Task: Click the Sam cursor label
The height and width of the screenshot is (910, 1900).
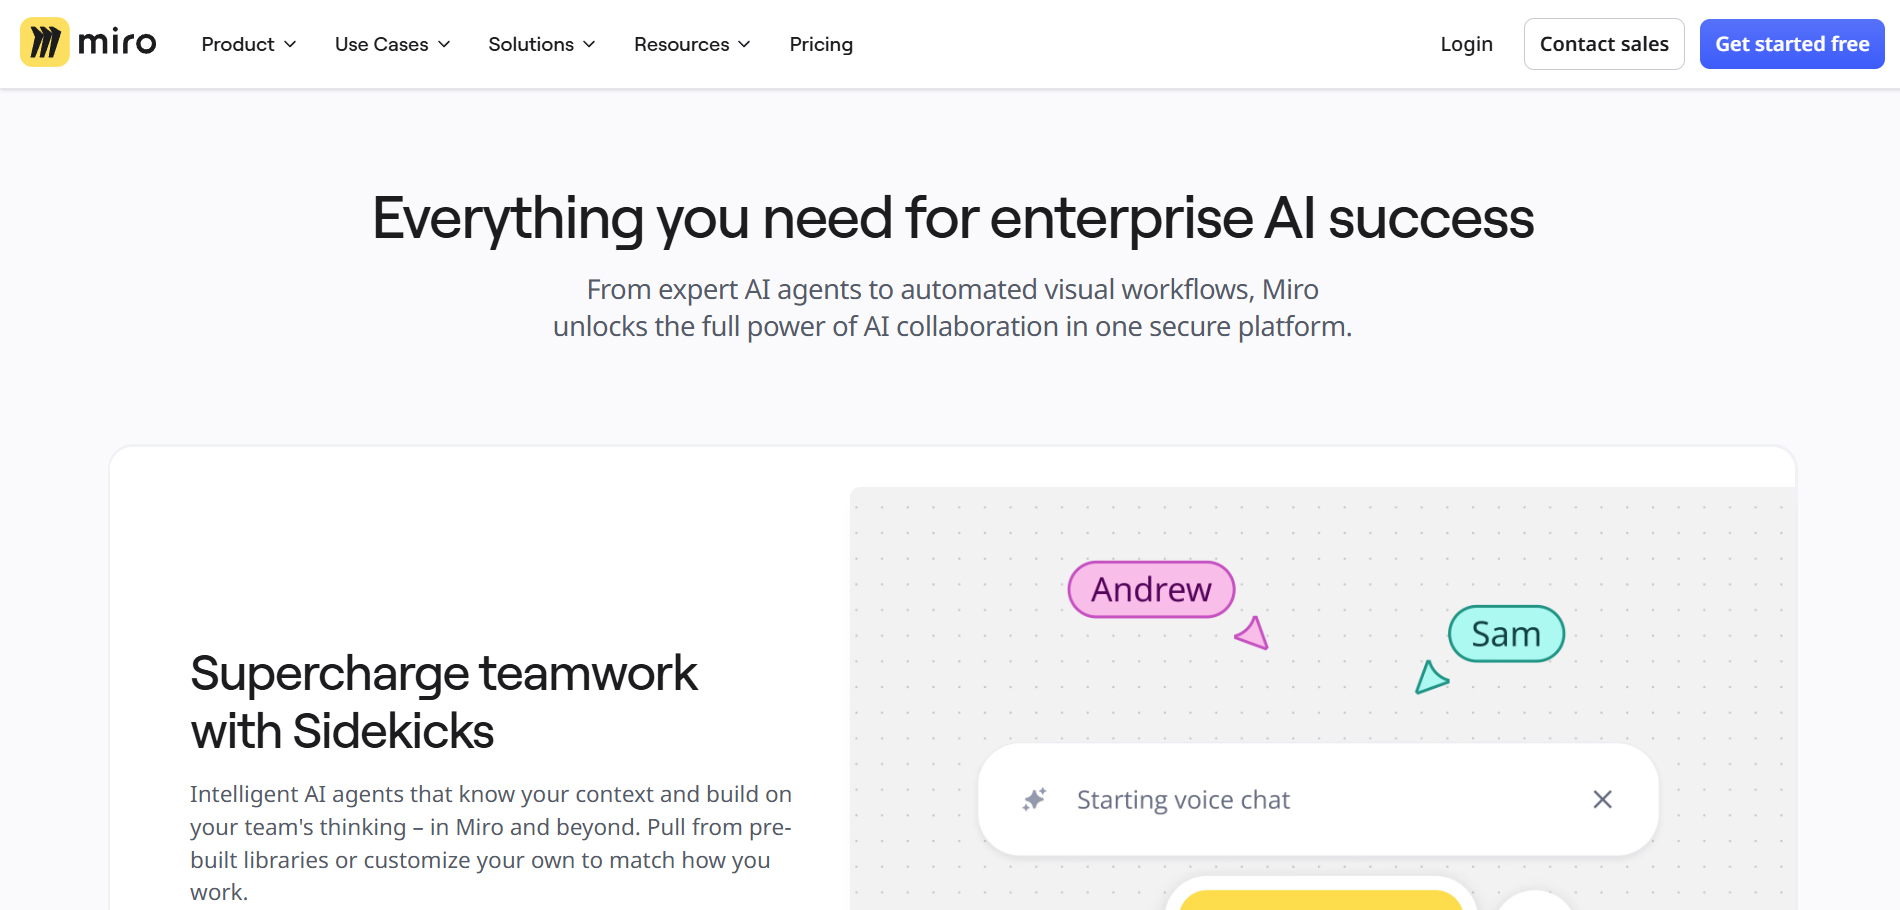Action: (1506, 634)
